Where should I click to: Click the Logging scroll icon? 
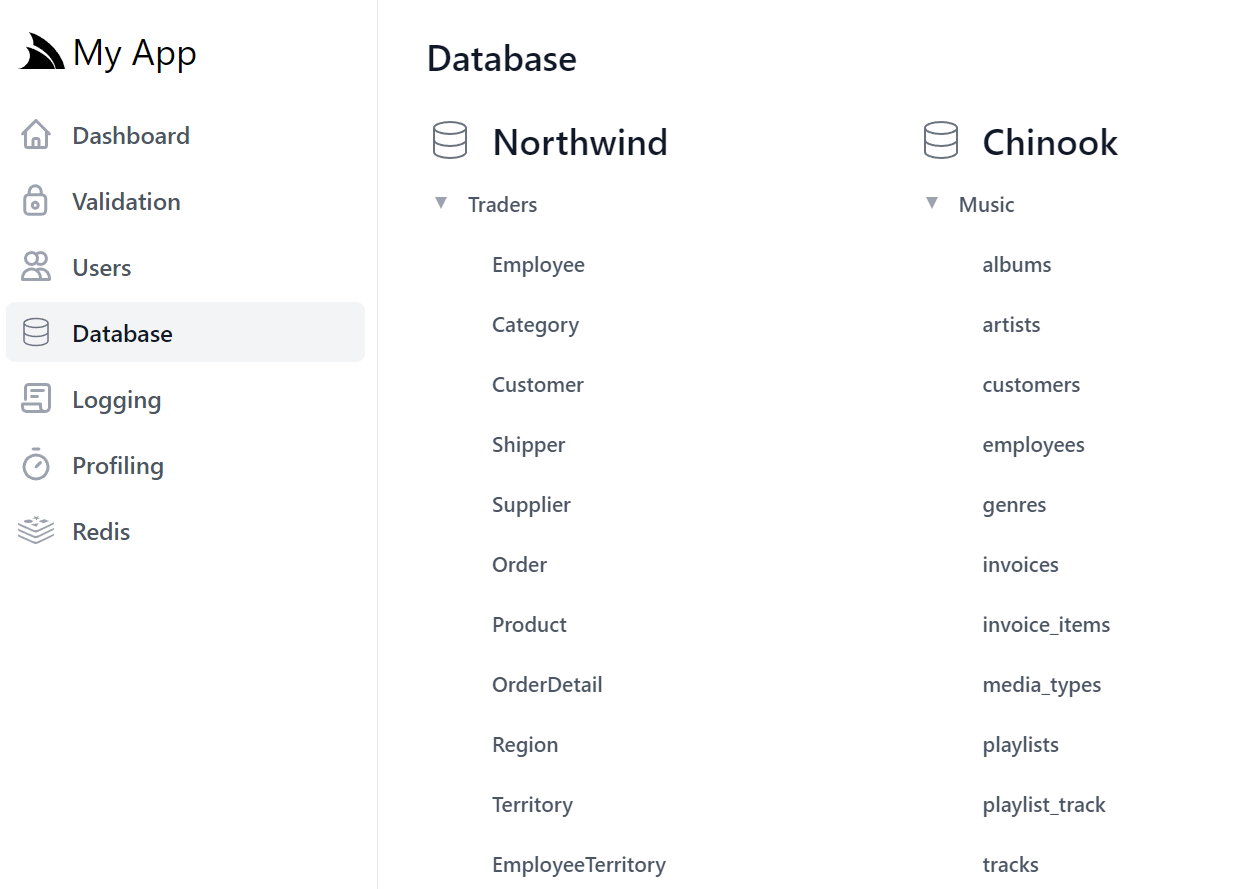(36, 399)
